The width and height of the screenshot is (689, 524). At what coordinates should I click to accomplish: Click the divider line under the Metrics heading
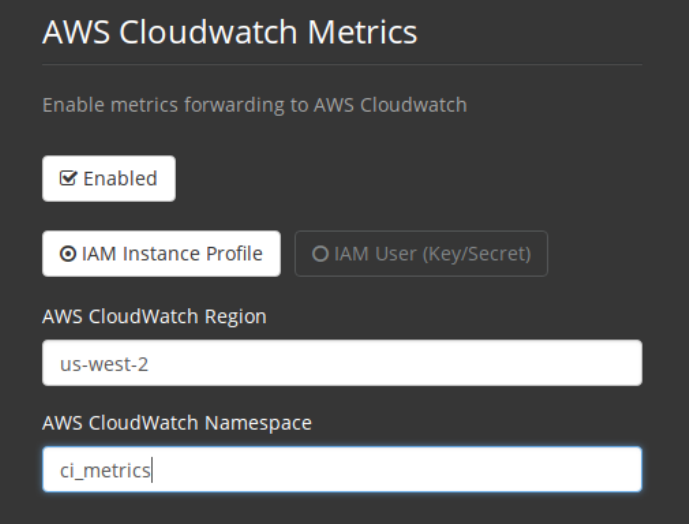click(x=341, y=65)
